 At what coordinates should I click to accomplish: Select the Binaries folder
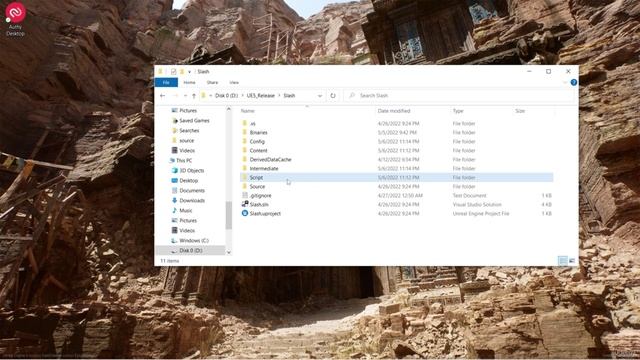point(258,133)
